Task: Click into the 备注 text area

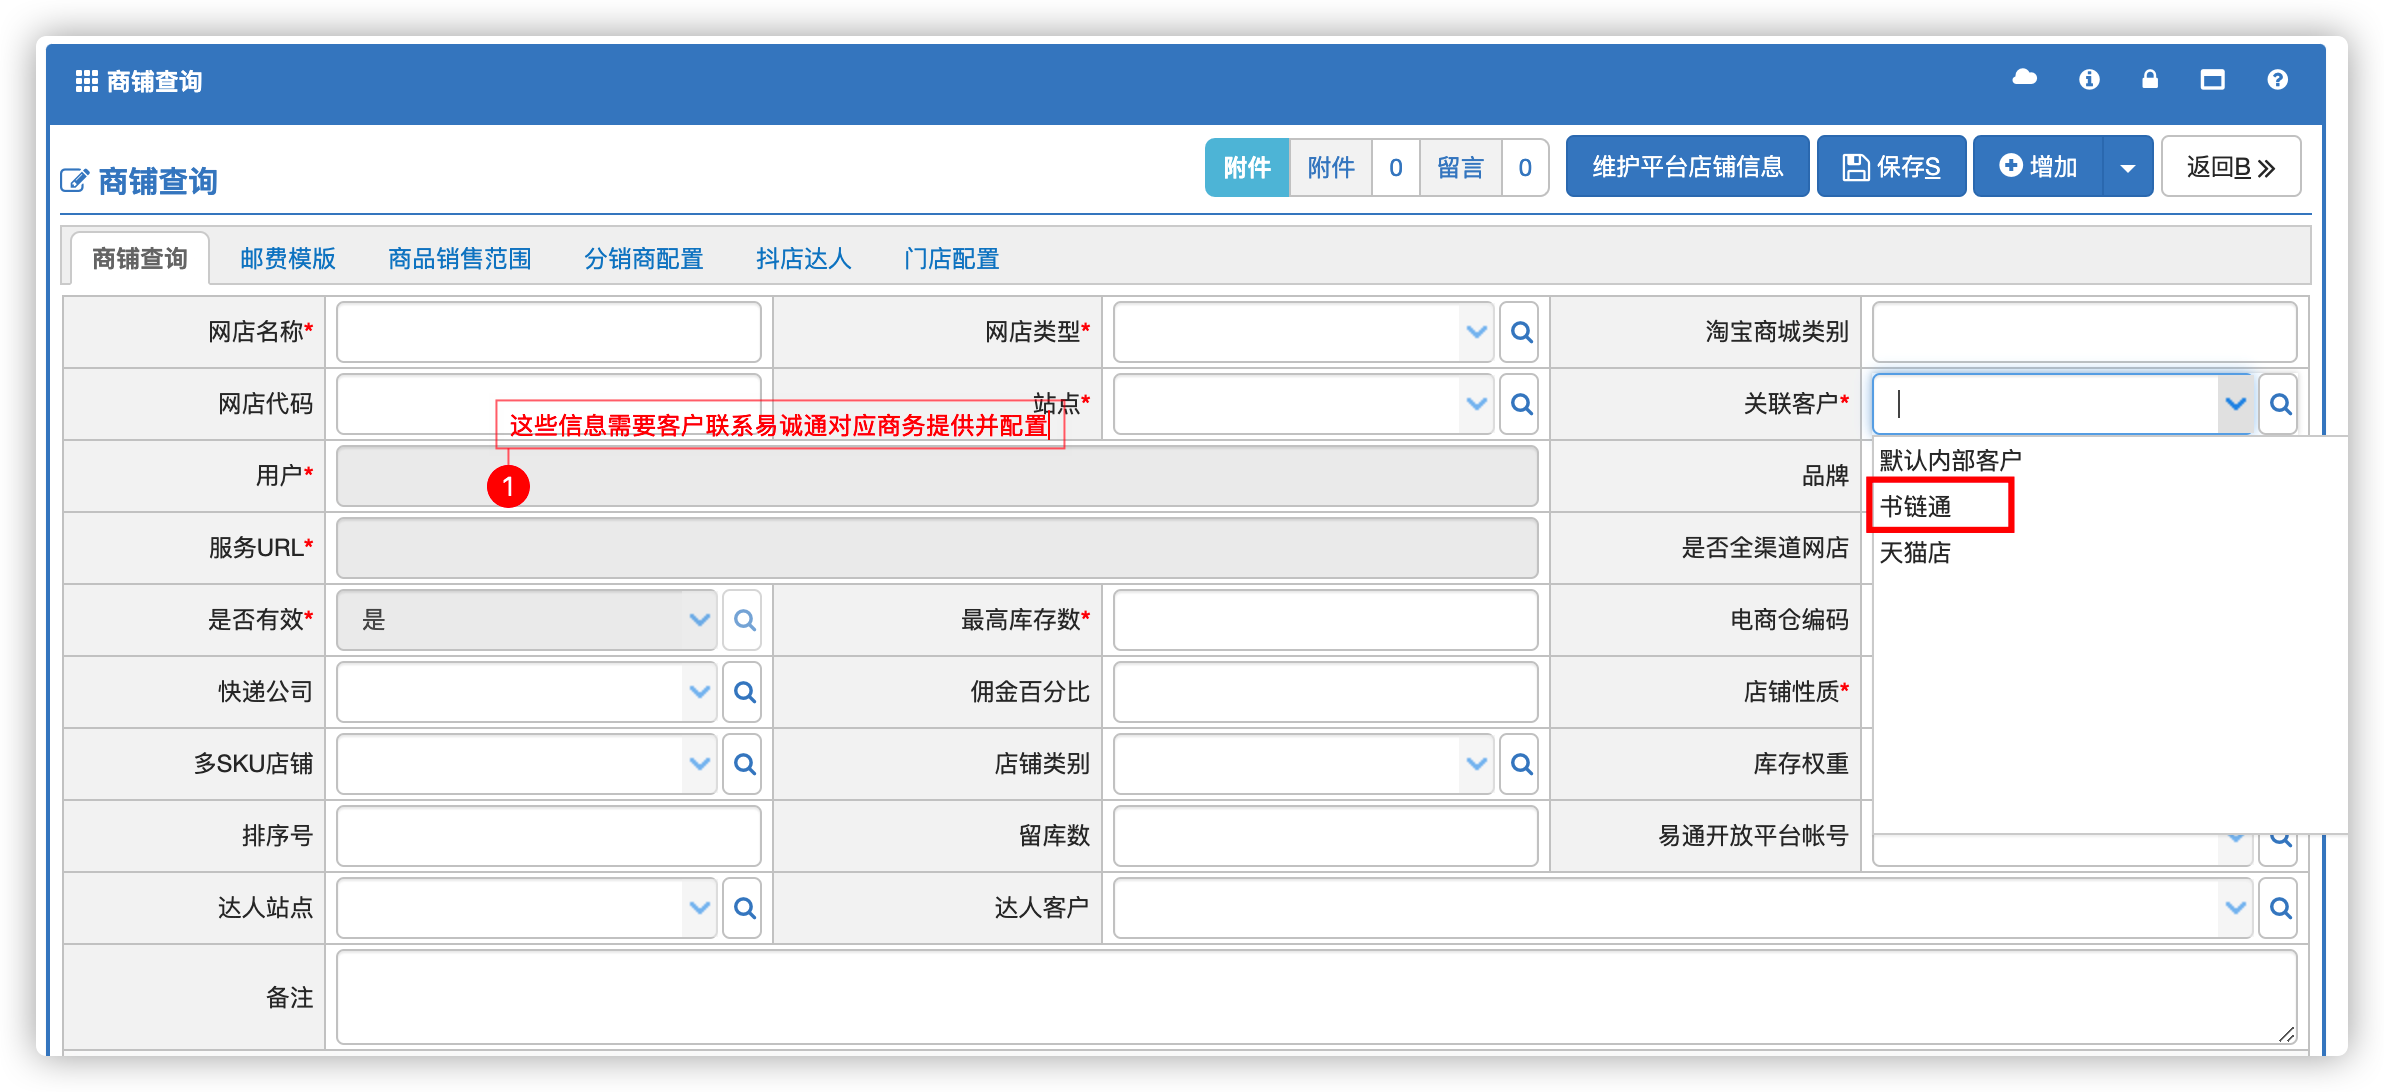Action: (1317, 997)
